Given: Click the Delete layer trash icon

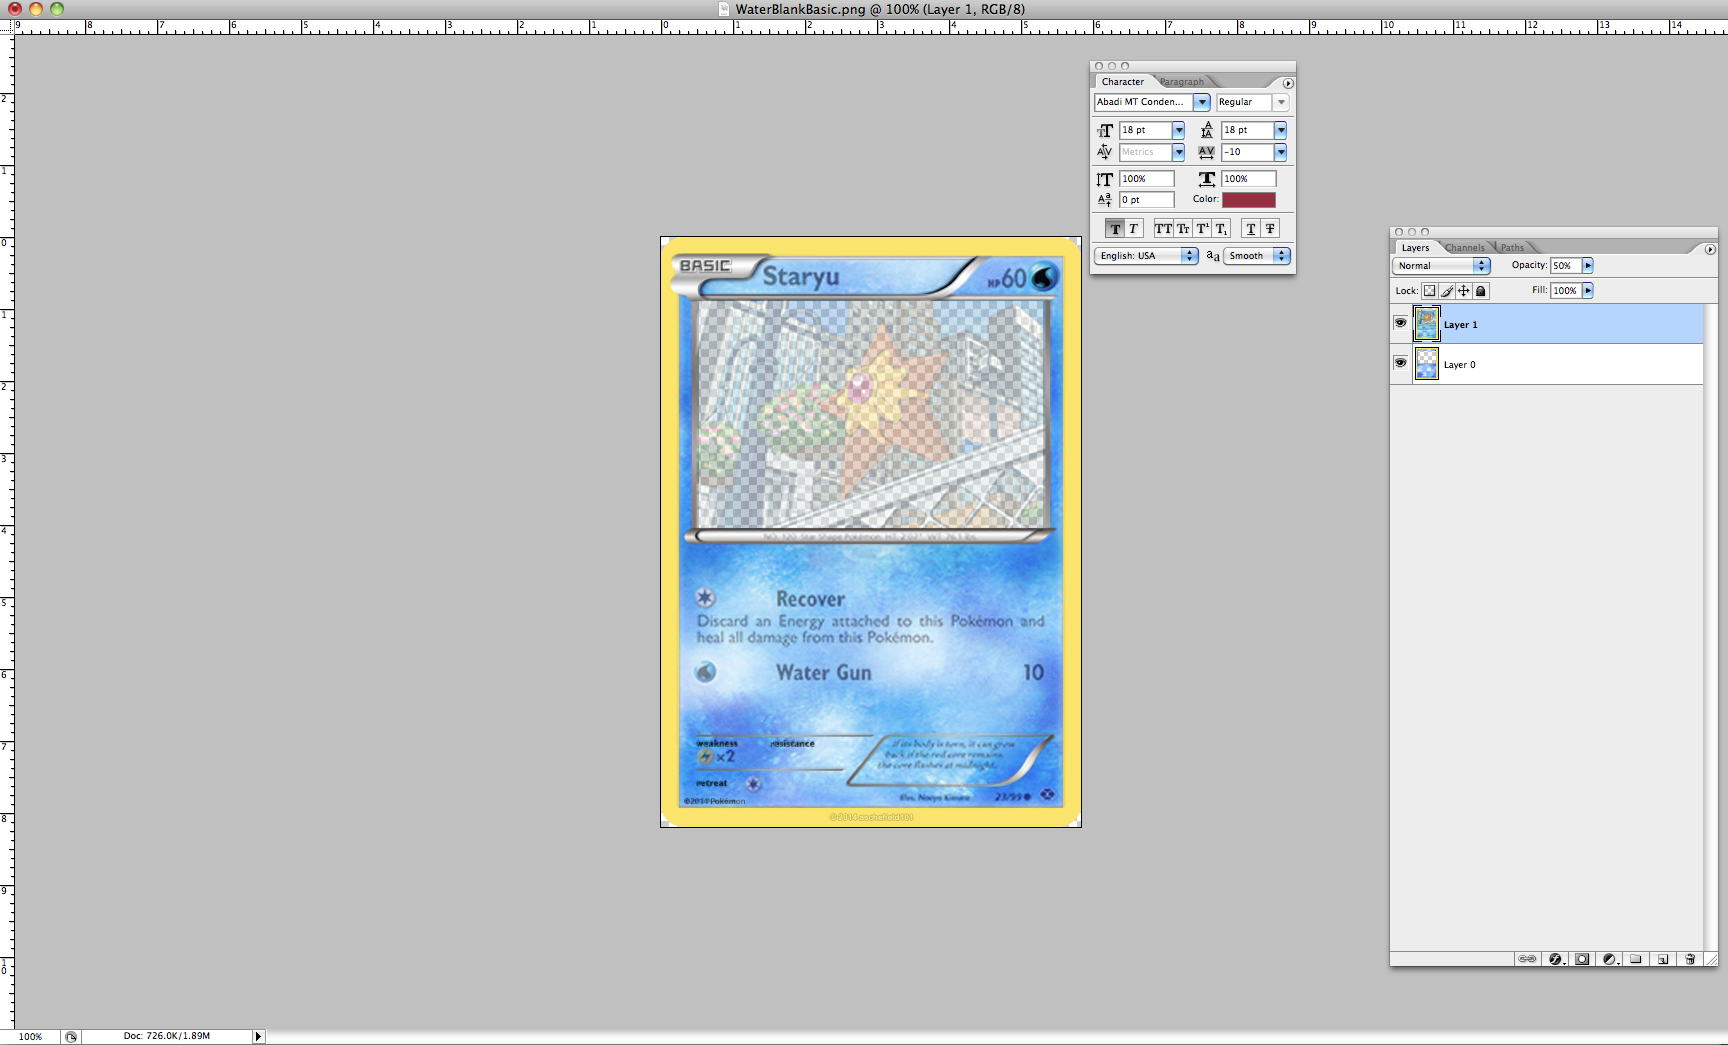Looking at the screenshot, I should point(1690,958).
